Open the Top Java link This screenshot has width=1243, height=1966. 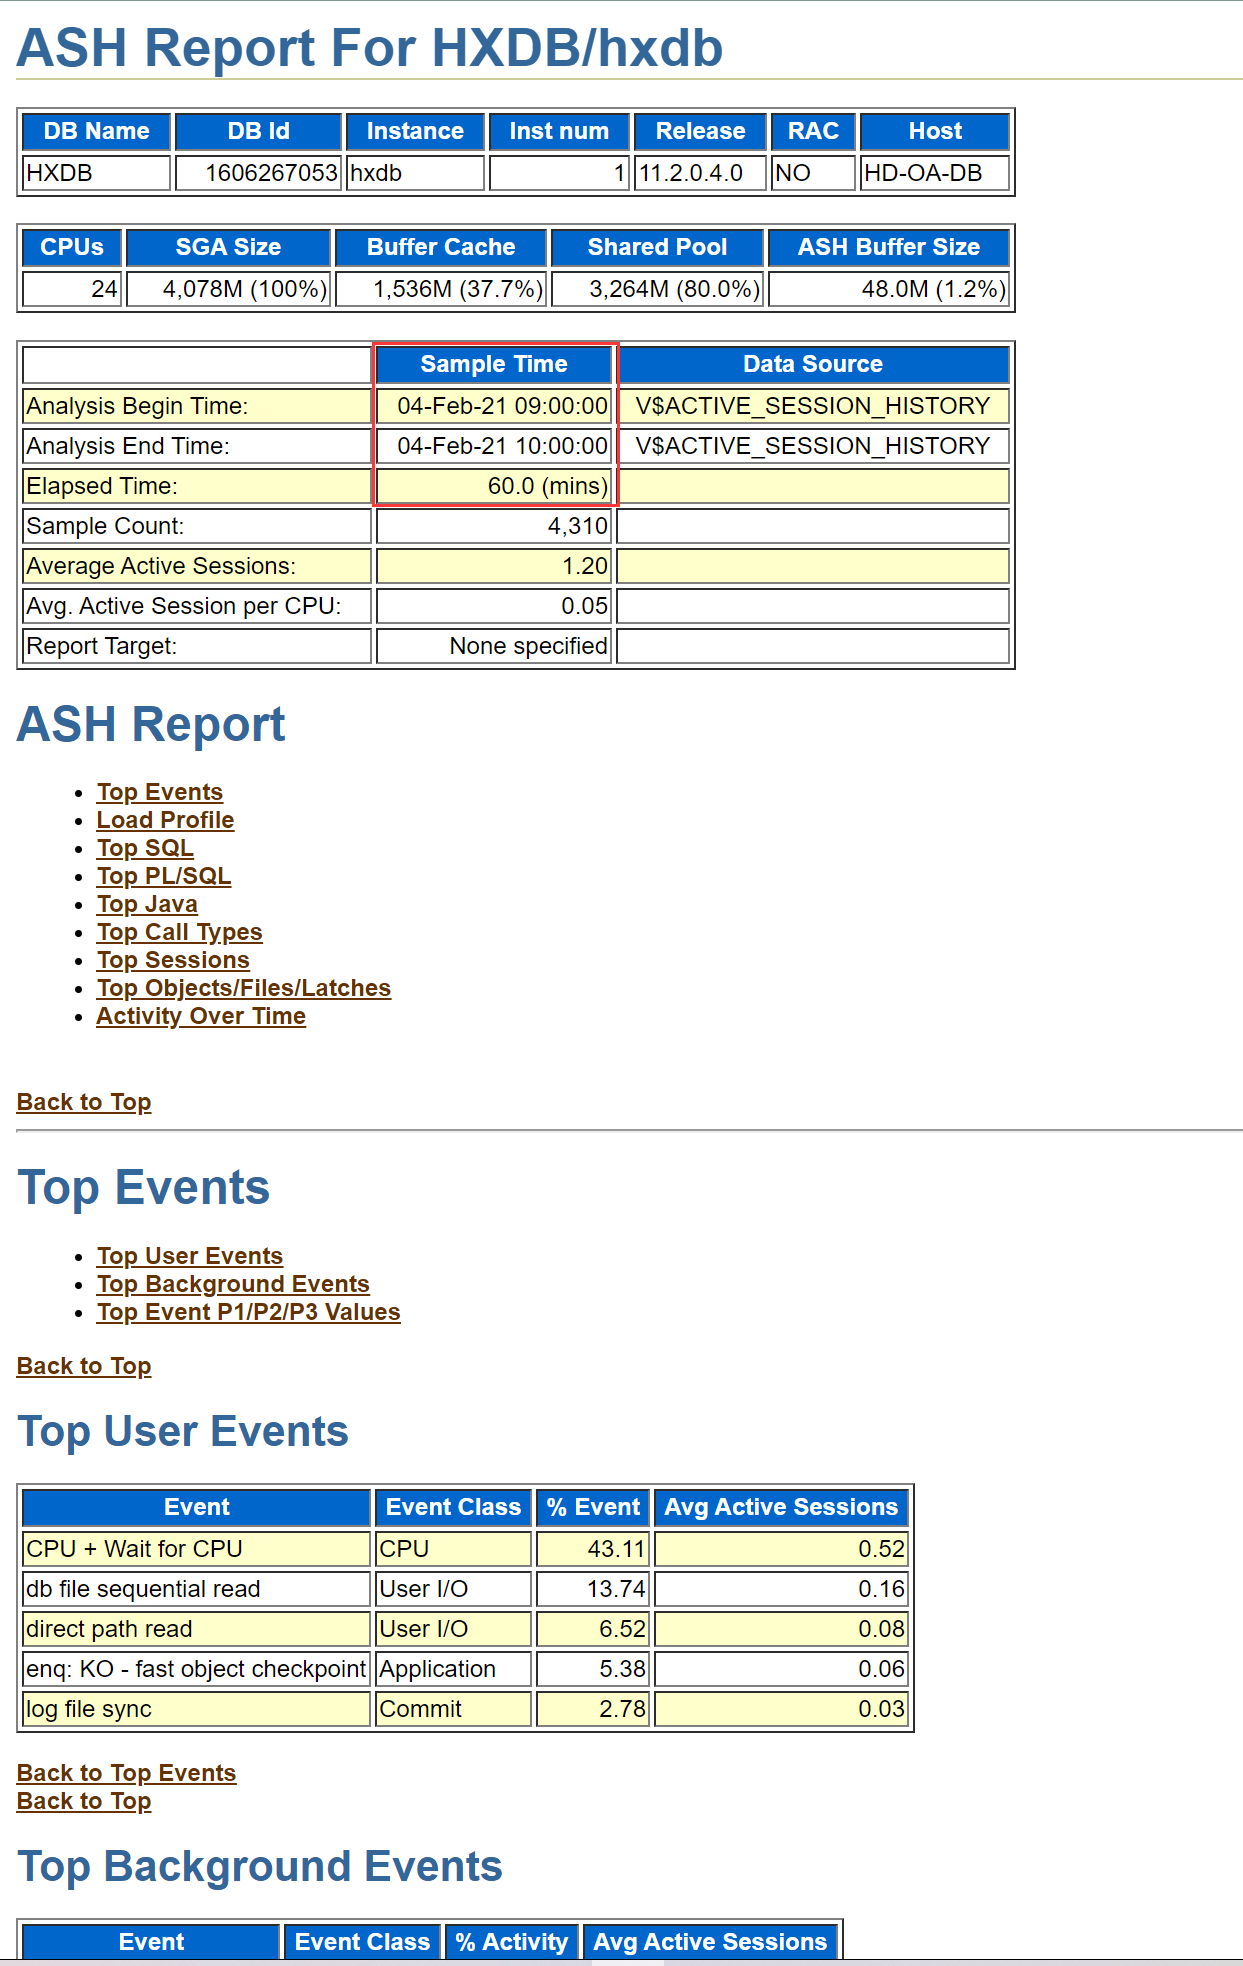[147, 904]
